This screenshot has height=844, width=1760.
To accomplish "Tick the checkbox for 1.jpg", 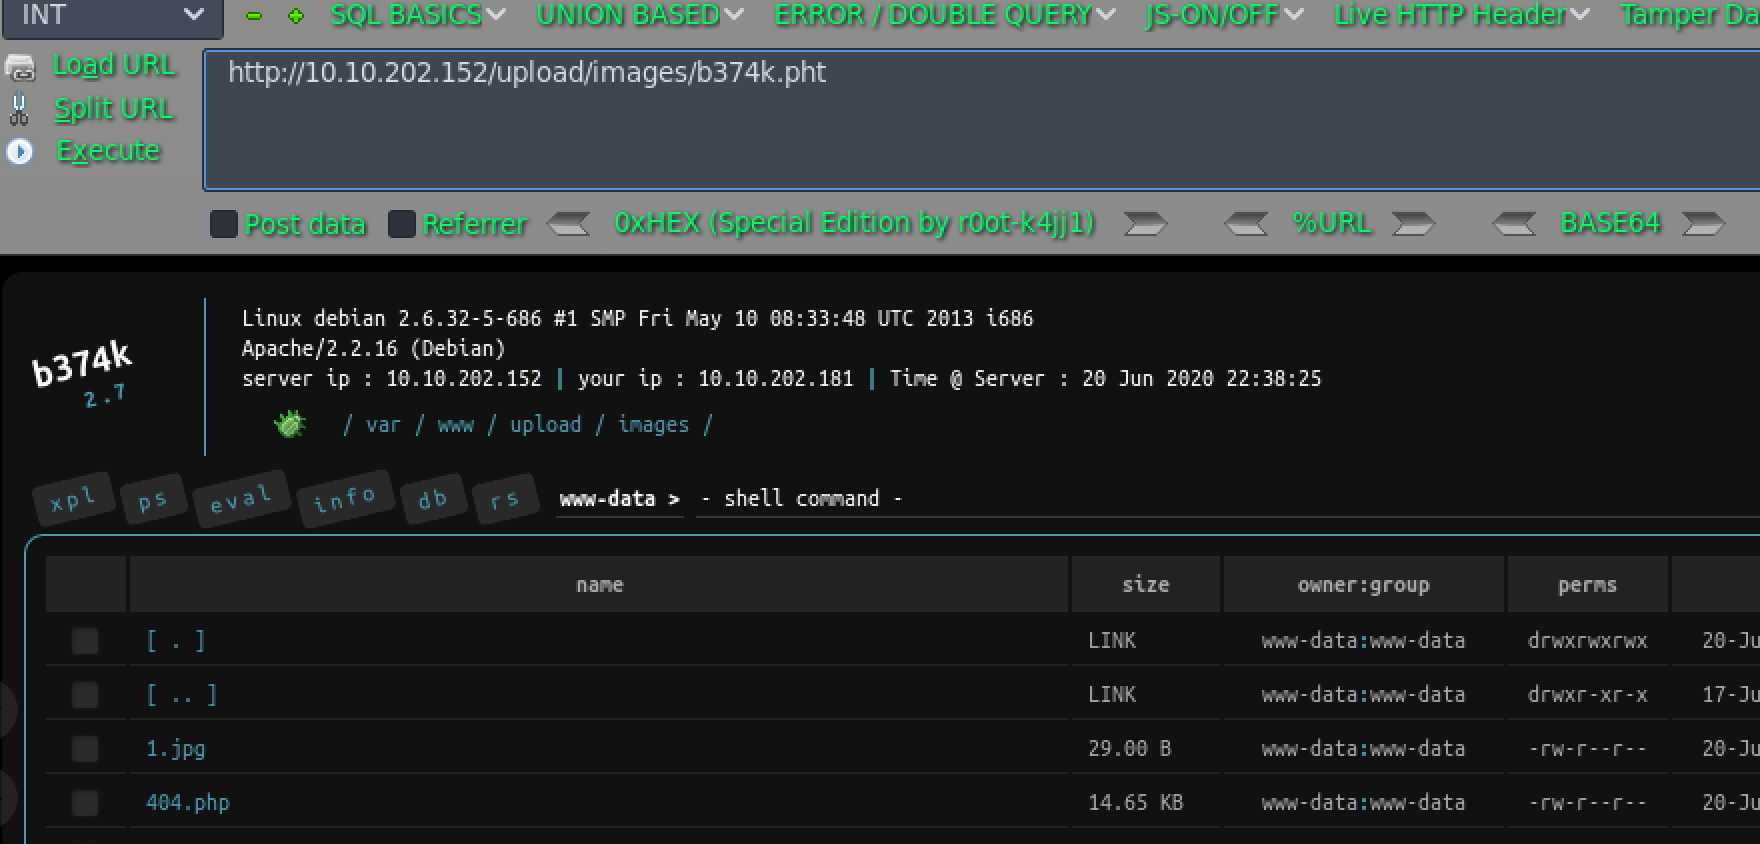I will coord(85,748).
